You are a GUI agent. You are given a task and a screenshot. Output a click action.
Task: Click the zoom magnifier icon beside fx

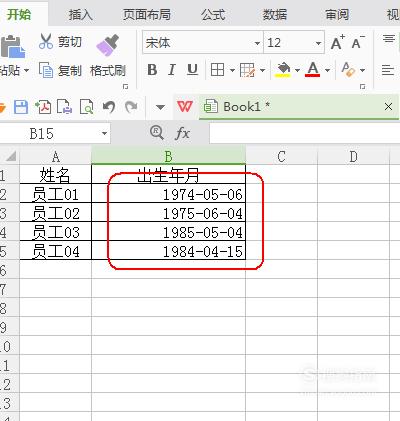(157, 133)
